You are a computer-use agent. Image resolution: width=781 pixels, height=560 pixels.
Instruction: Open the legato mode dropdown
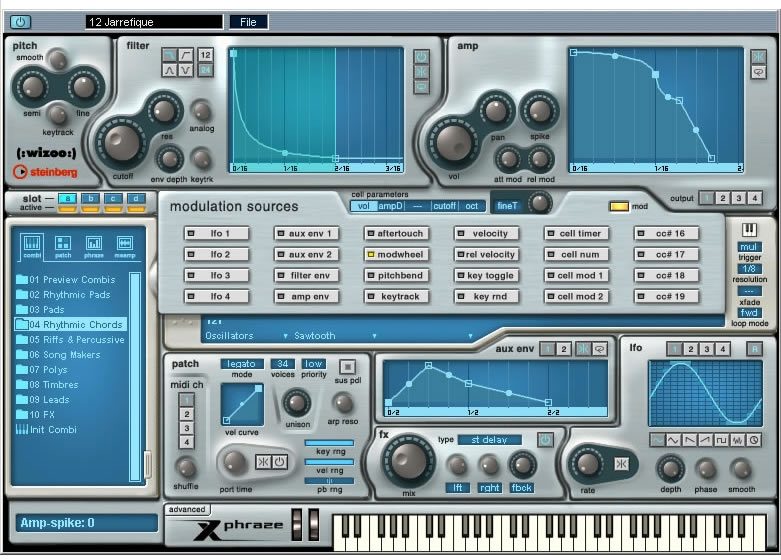pos(242,364)
